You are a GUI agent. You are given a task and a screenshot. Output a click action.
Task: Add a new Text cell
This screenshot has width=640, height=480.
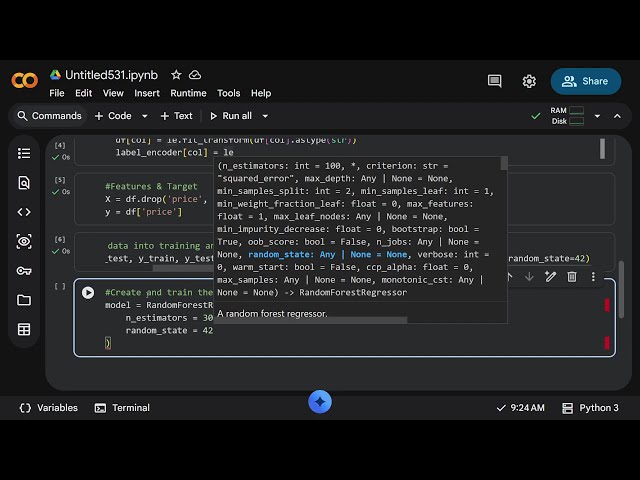click(176, 116)
